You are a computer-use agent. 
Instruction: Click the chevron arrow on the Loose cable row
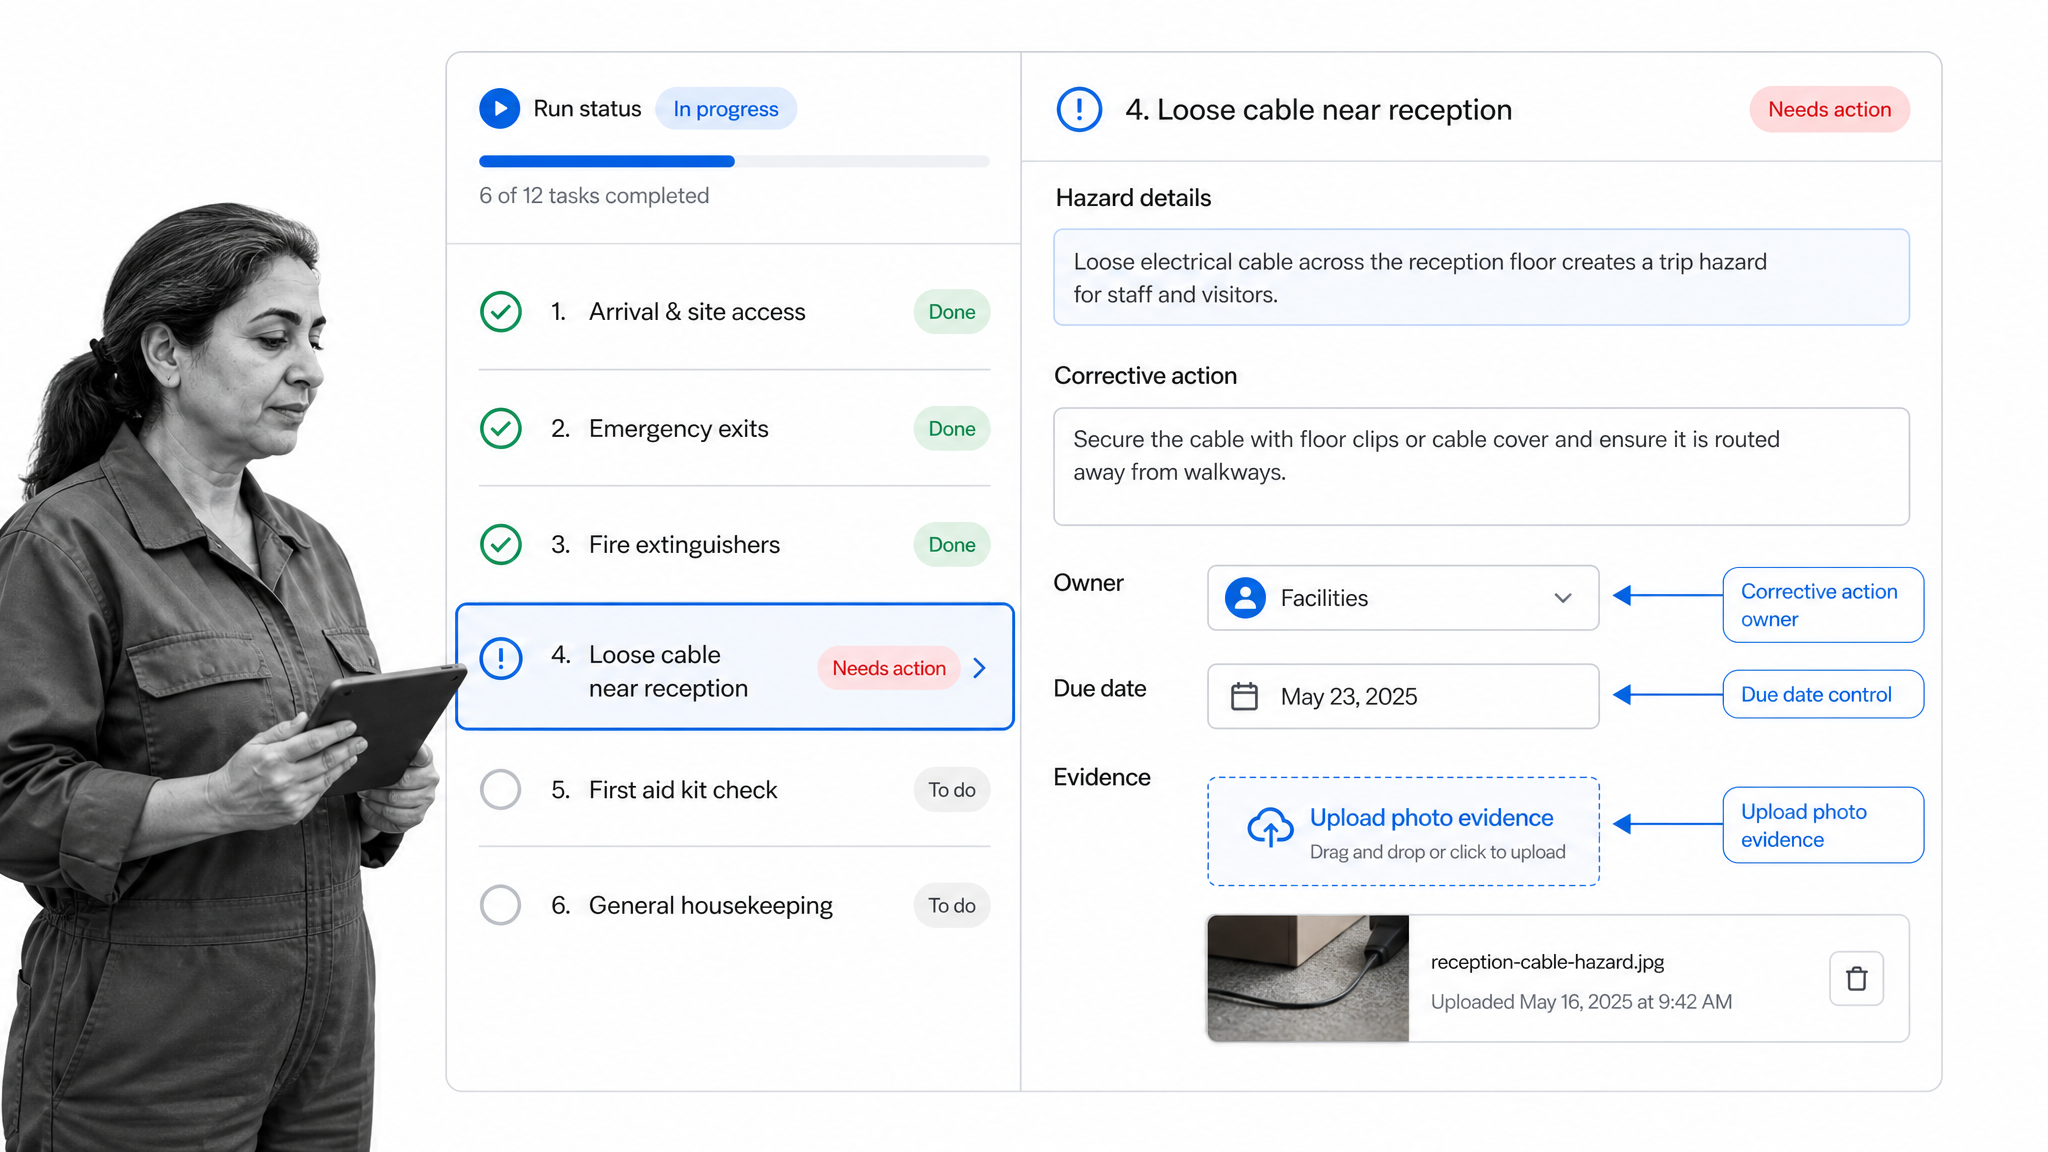(x=980, y=668)
